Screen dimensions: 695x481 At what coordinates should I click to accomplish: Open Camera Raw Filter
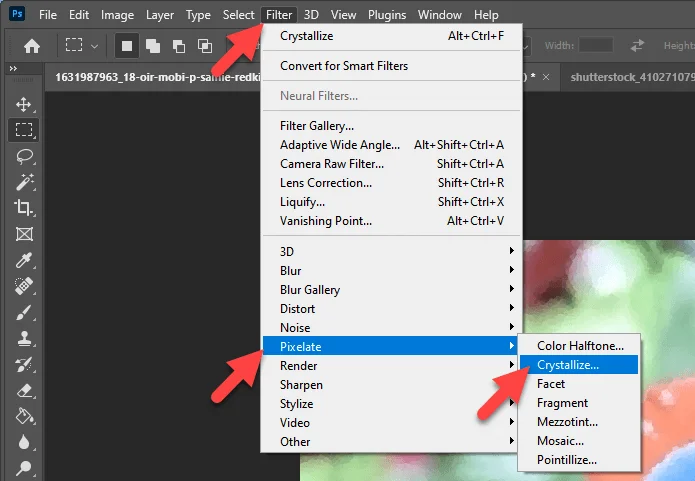(392, 164)
